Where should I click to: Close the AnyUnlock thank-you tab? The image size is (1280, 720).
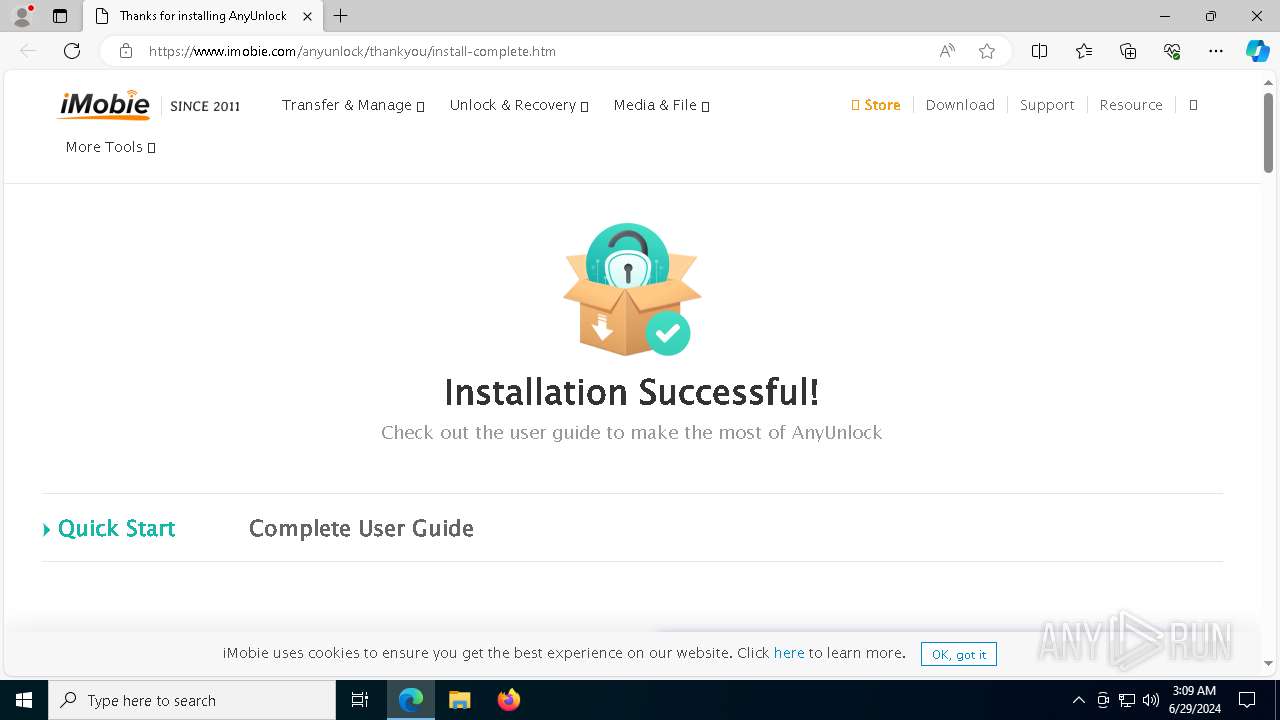[308, 16]
